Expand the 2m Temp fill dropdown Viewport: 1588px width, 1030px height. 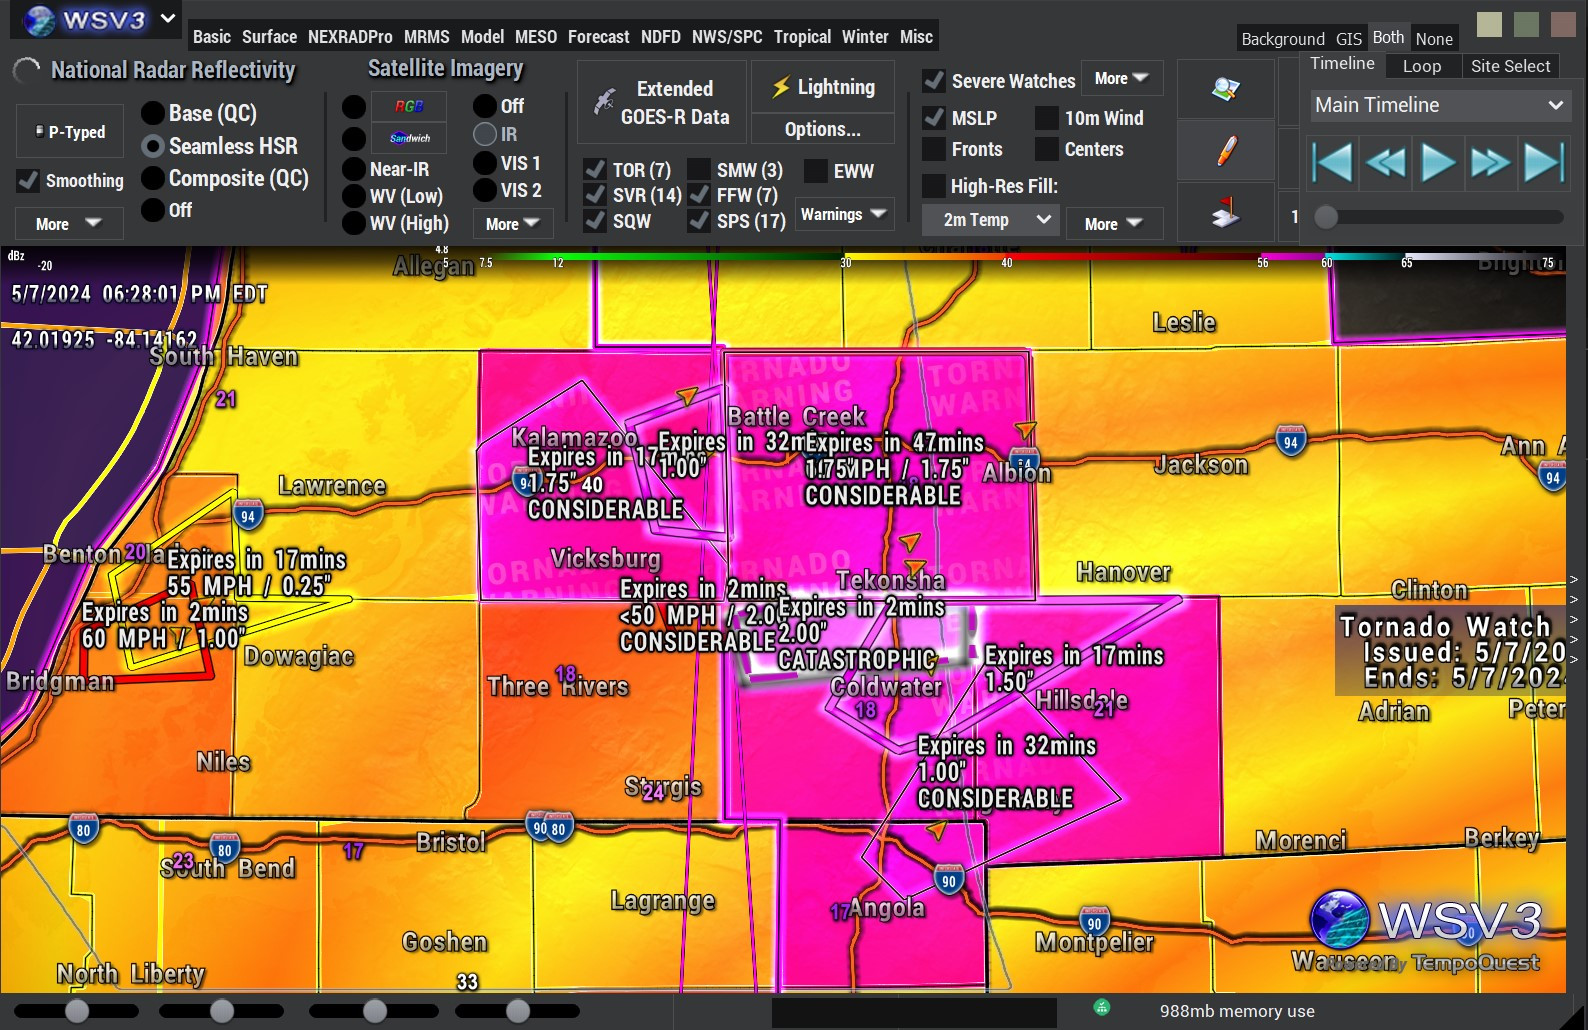pyautogui.click(x=991, y=220)
